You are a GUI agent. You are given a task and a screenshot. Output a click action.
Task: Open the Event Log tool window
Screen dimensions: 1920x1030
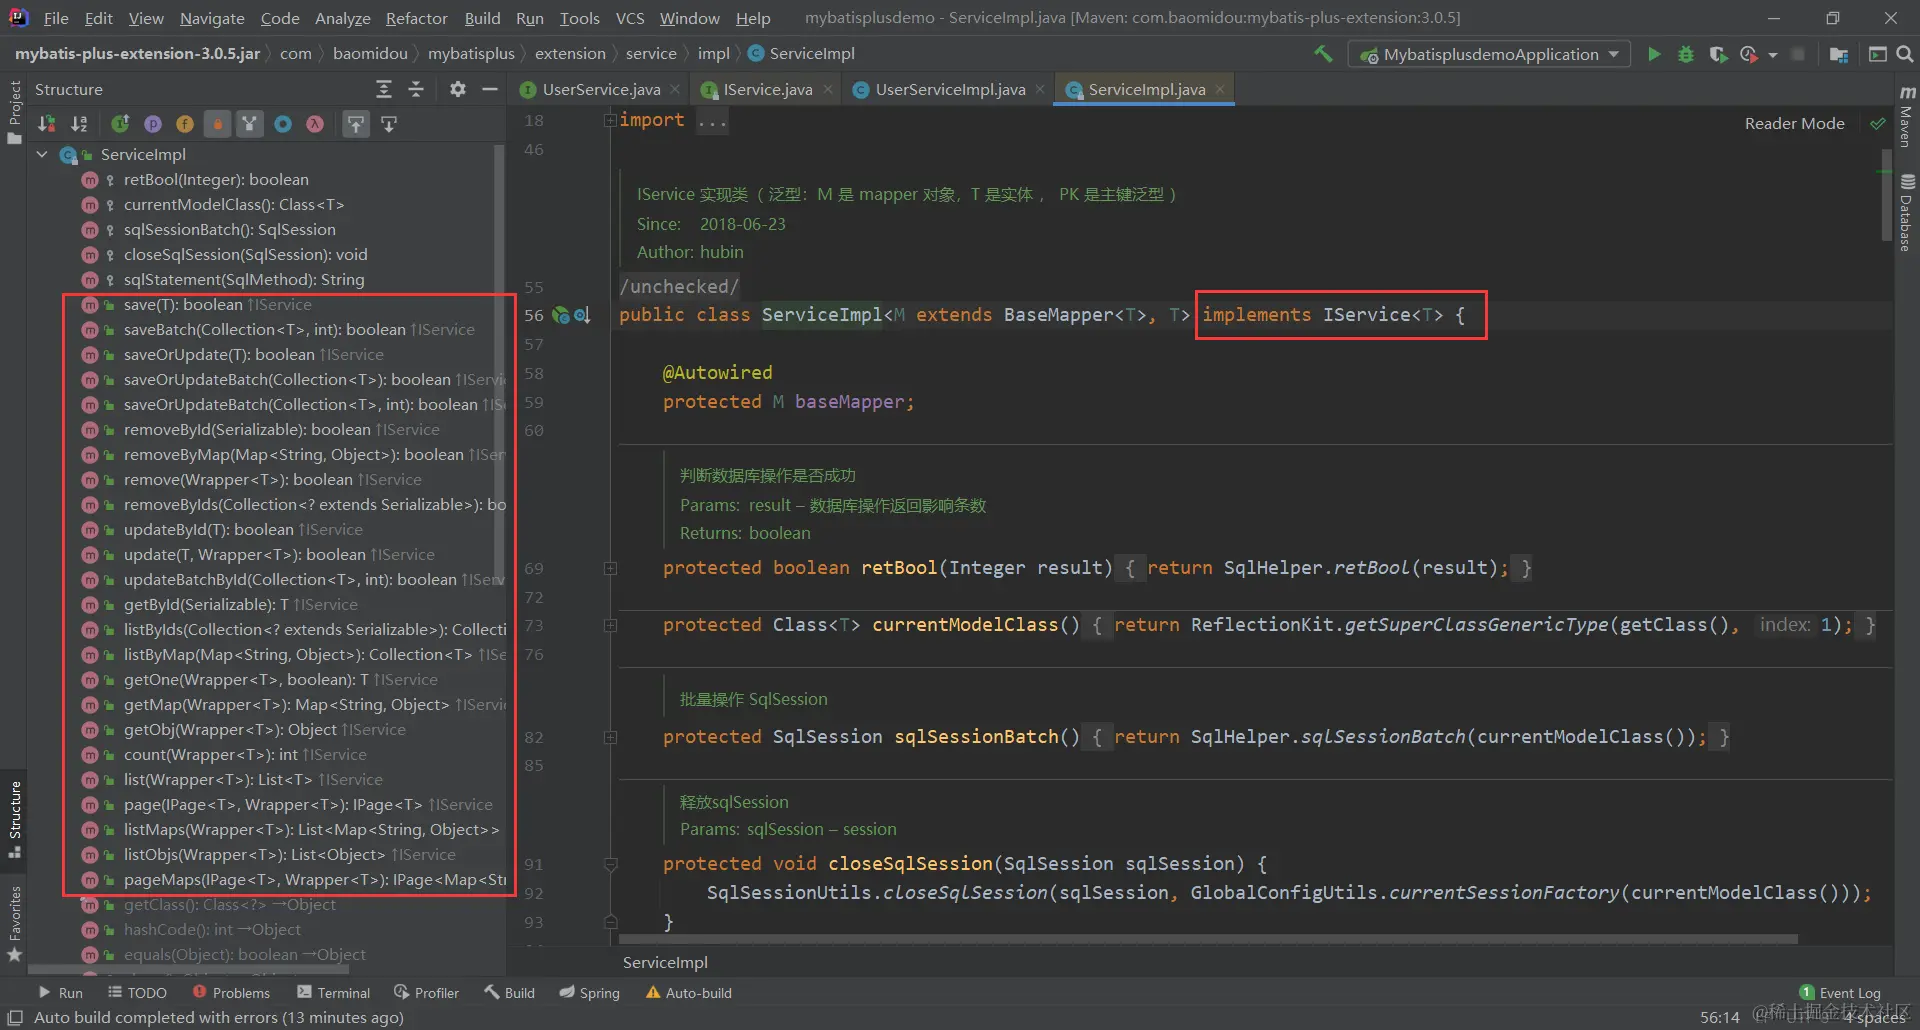coord(1840,993)
